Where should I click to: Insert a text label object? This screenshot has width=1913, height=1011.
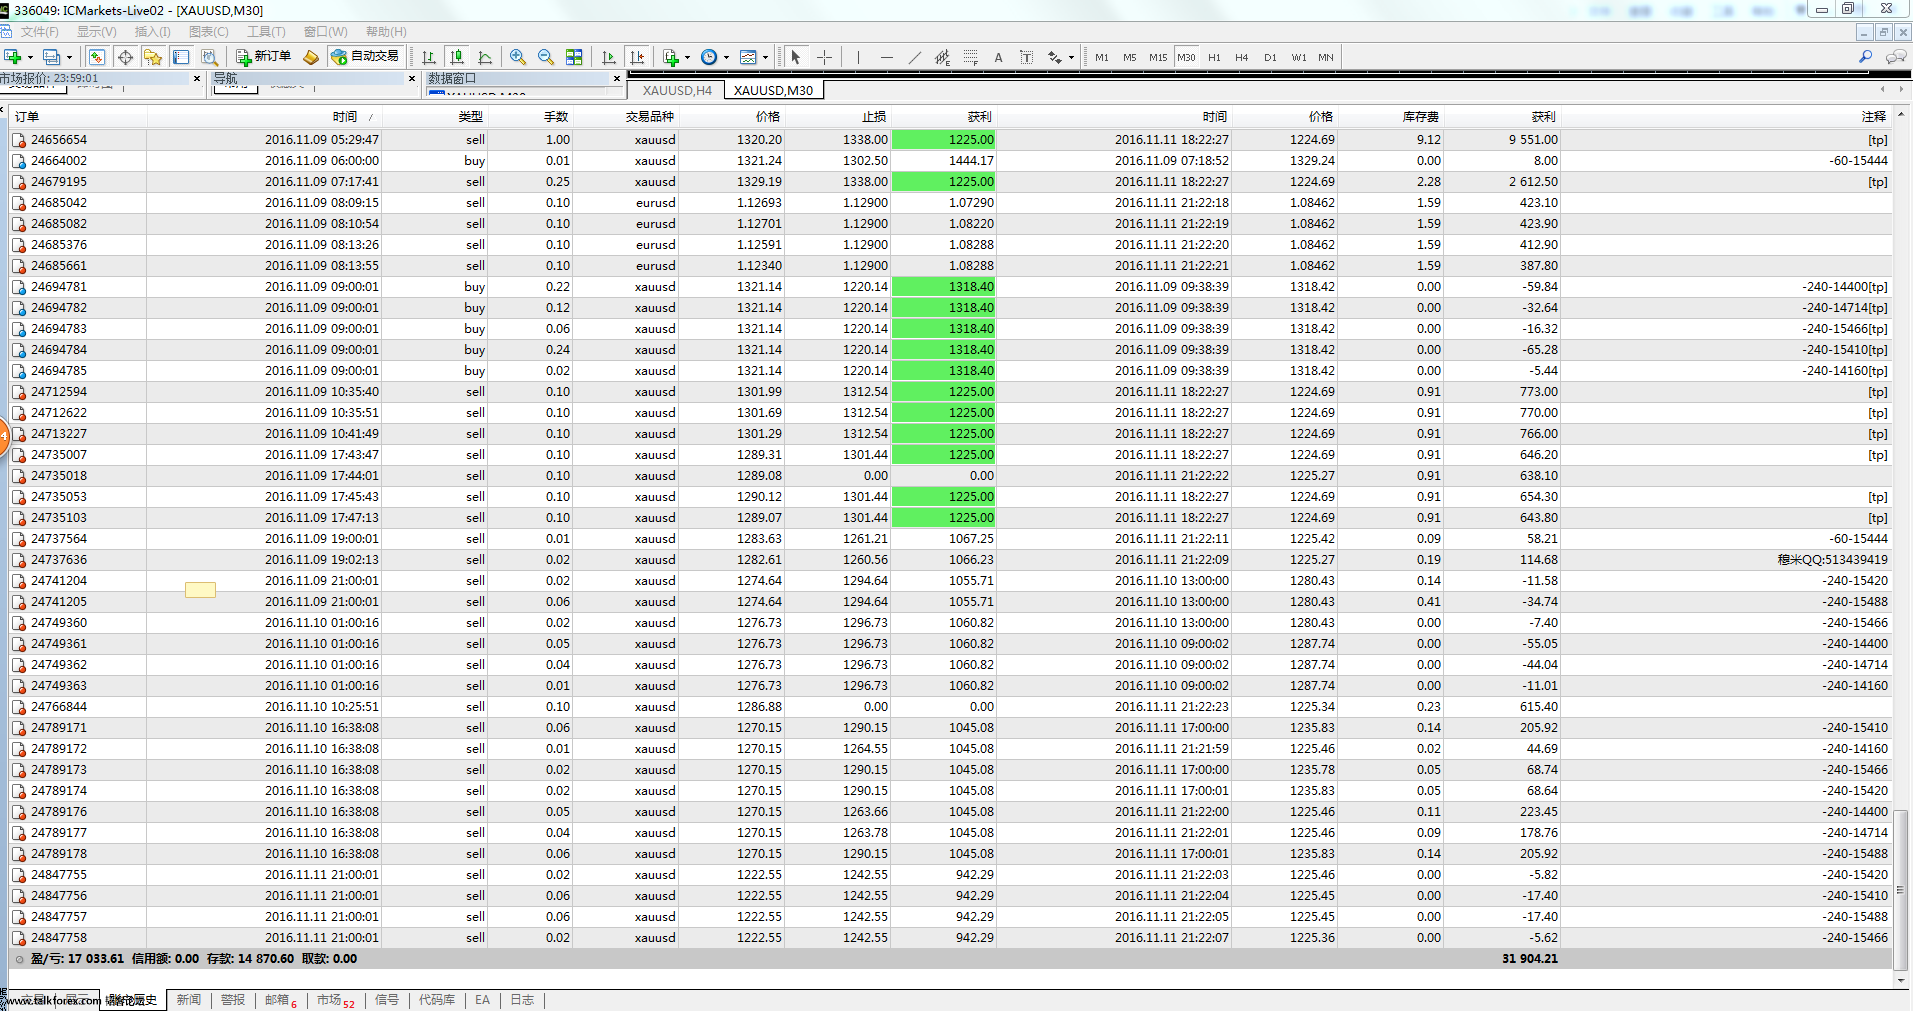tap(1026, 57)
